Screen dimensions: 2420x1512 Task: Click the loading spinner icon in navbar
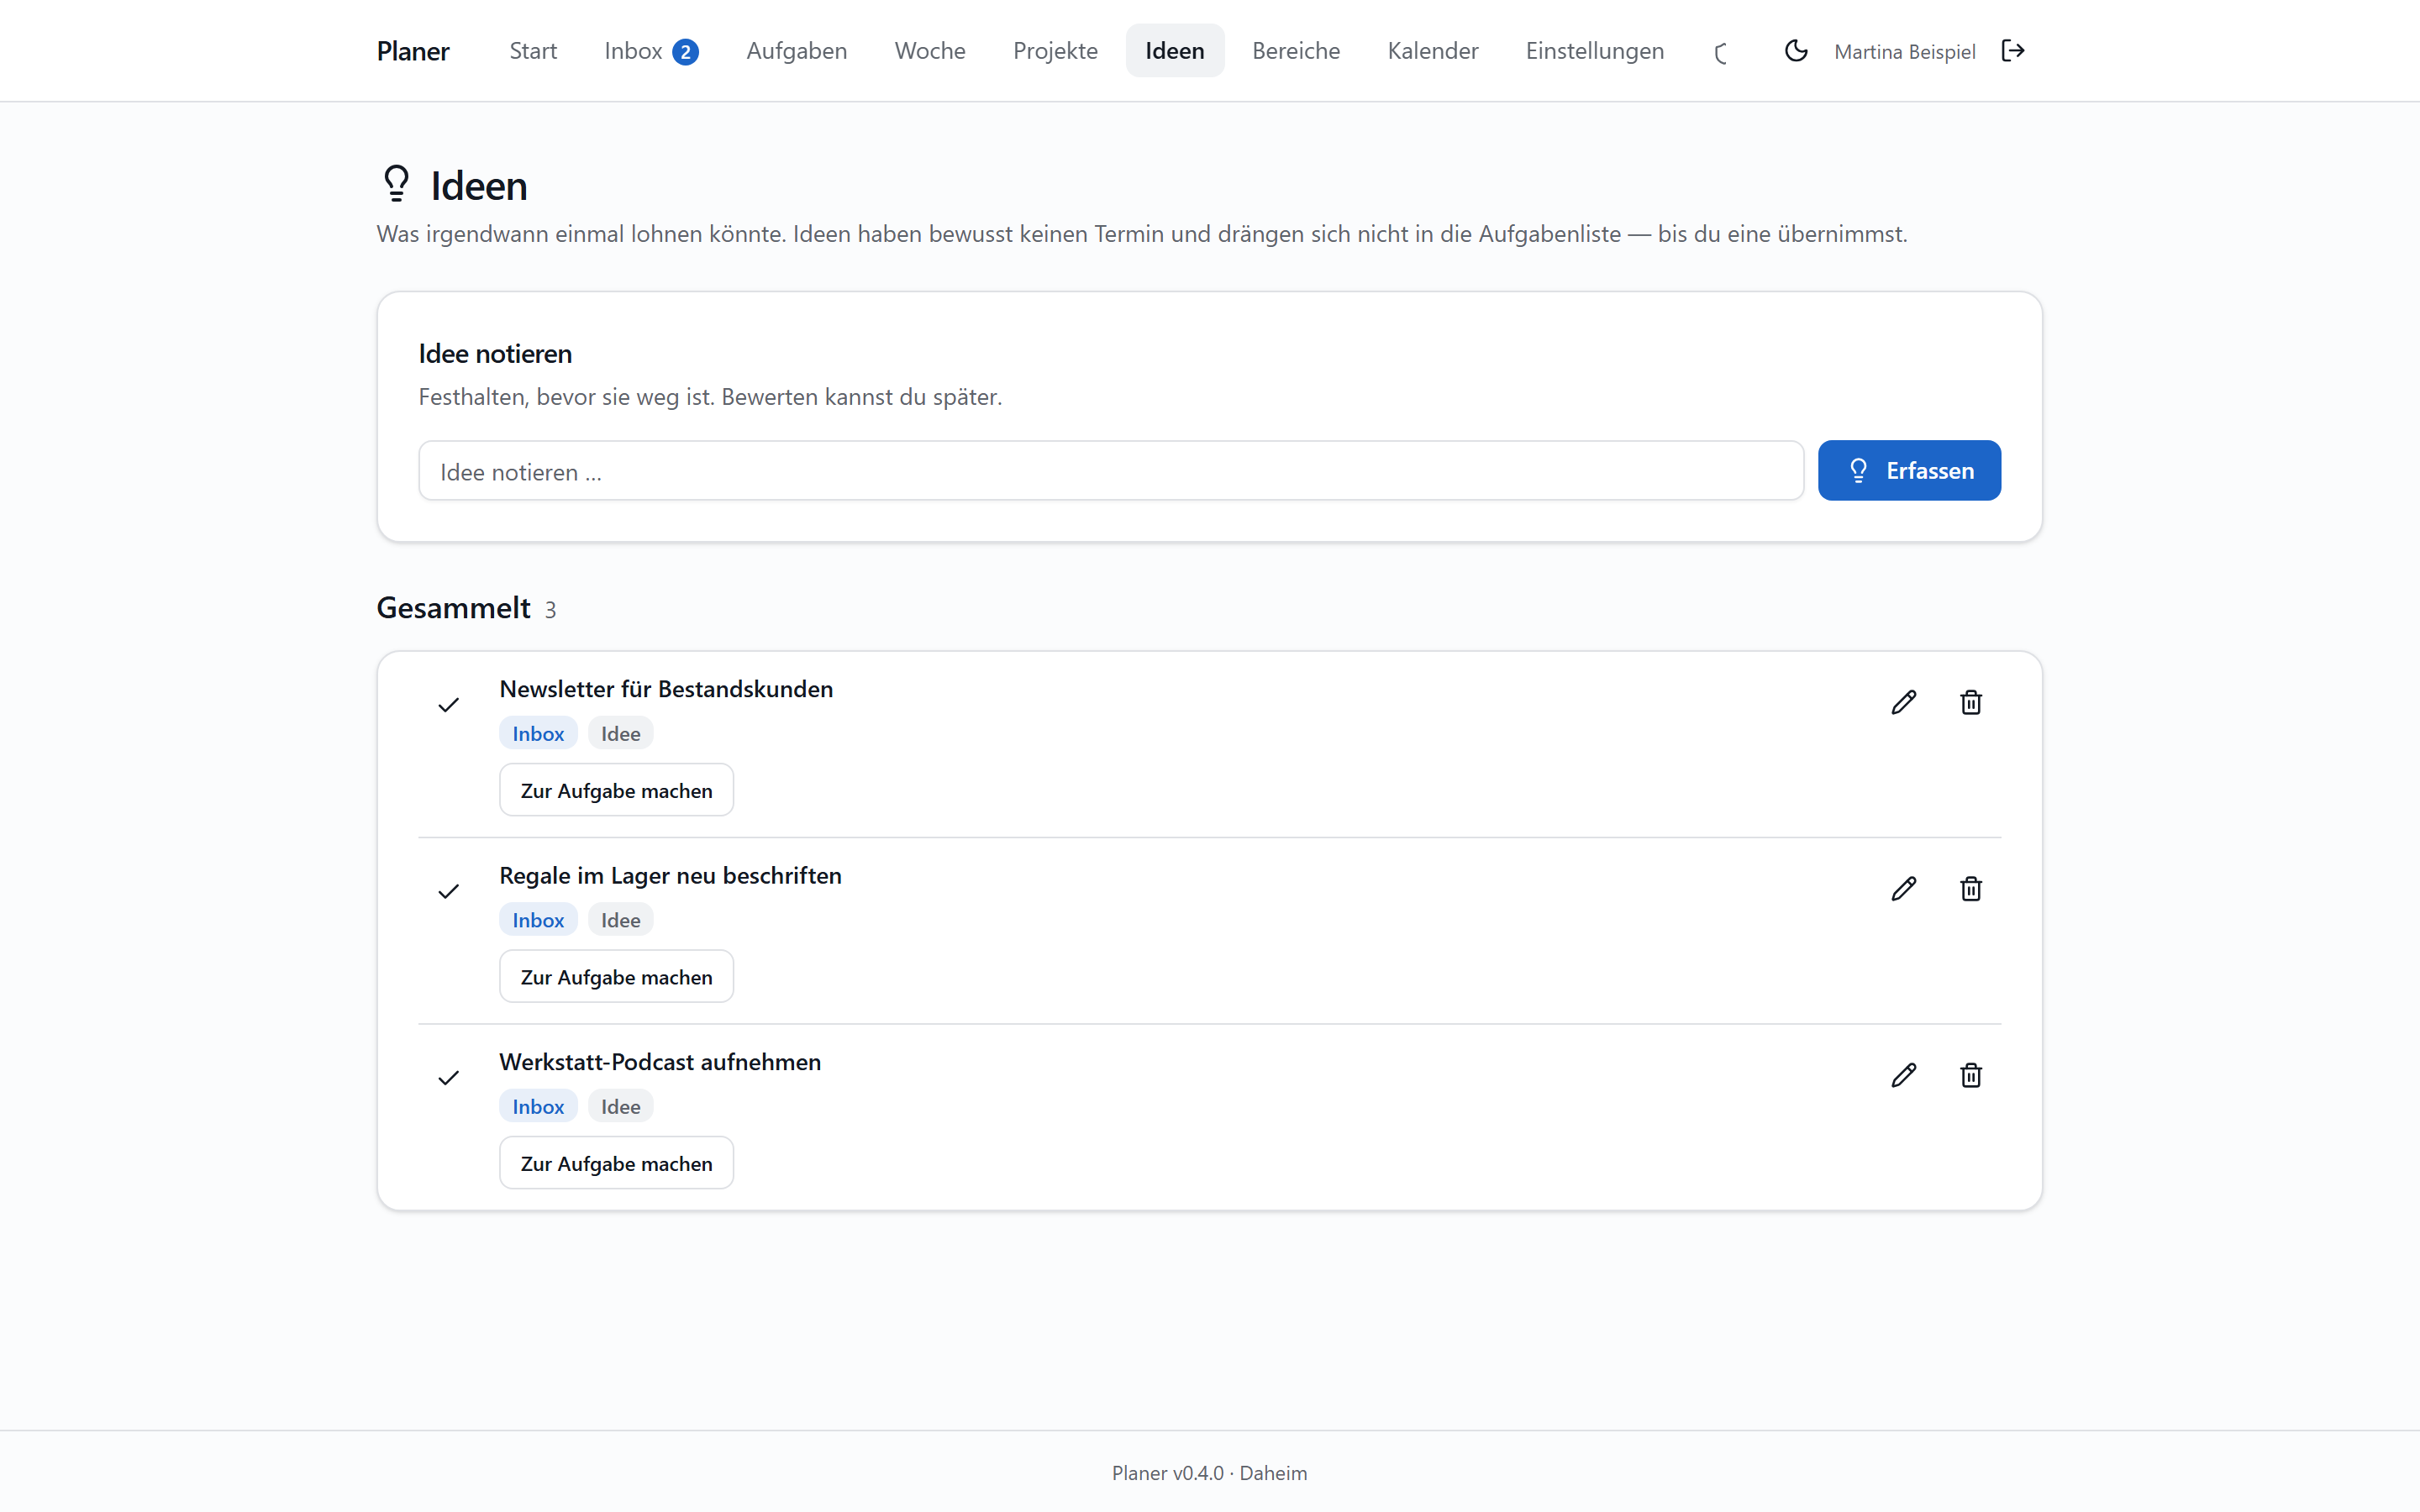(x=1722, y=53)
